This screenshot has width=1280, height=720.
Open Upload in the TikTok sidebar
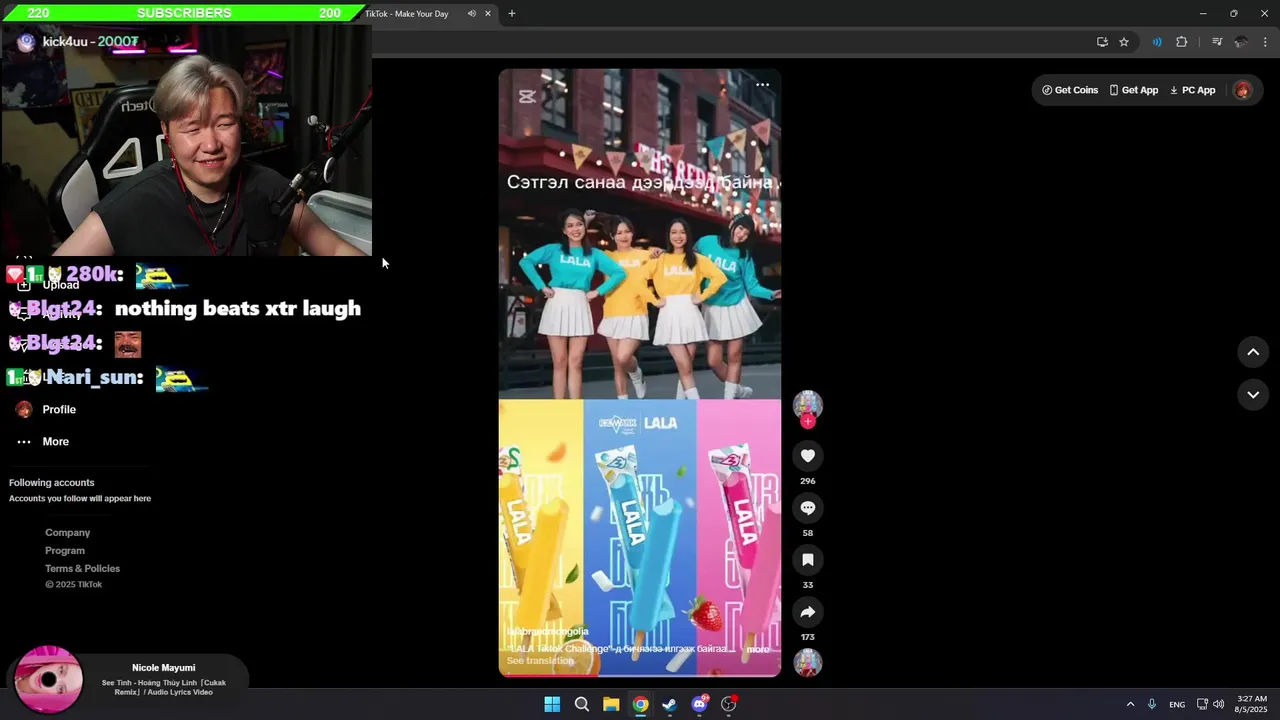48,285
